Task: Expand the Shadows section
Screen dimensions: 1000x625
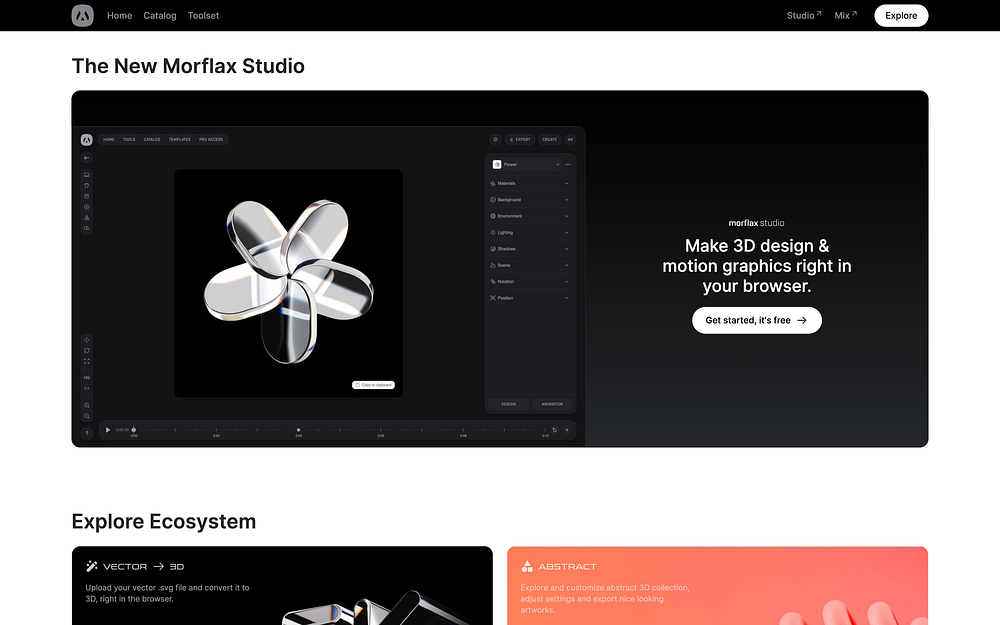Action: [x=529, y=249]
